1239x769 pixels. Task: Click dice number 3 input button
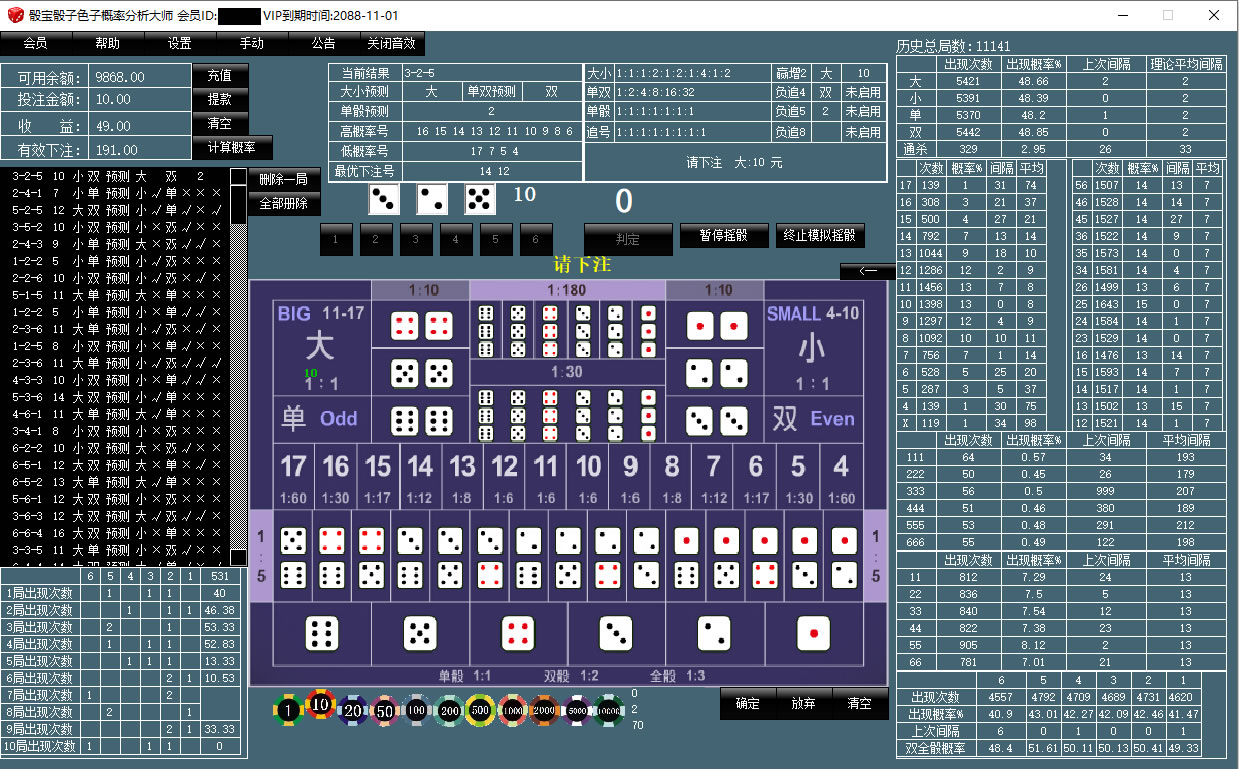[415, 240]
